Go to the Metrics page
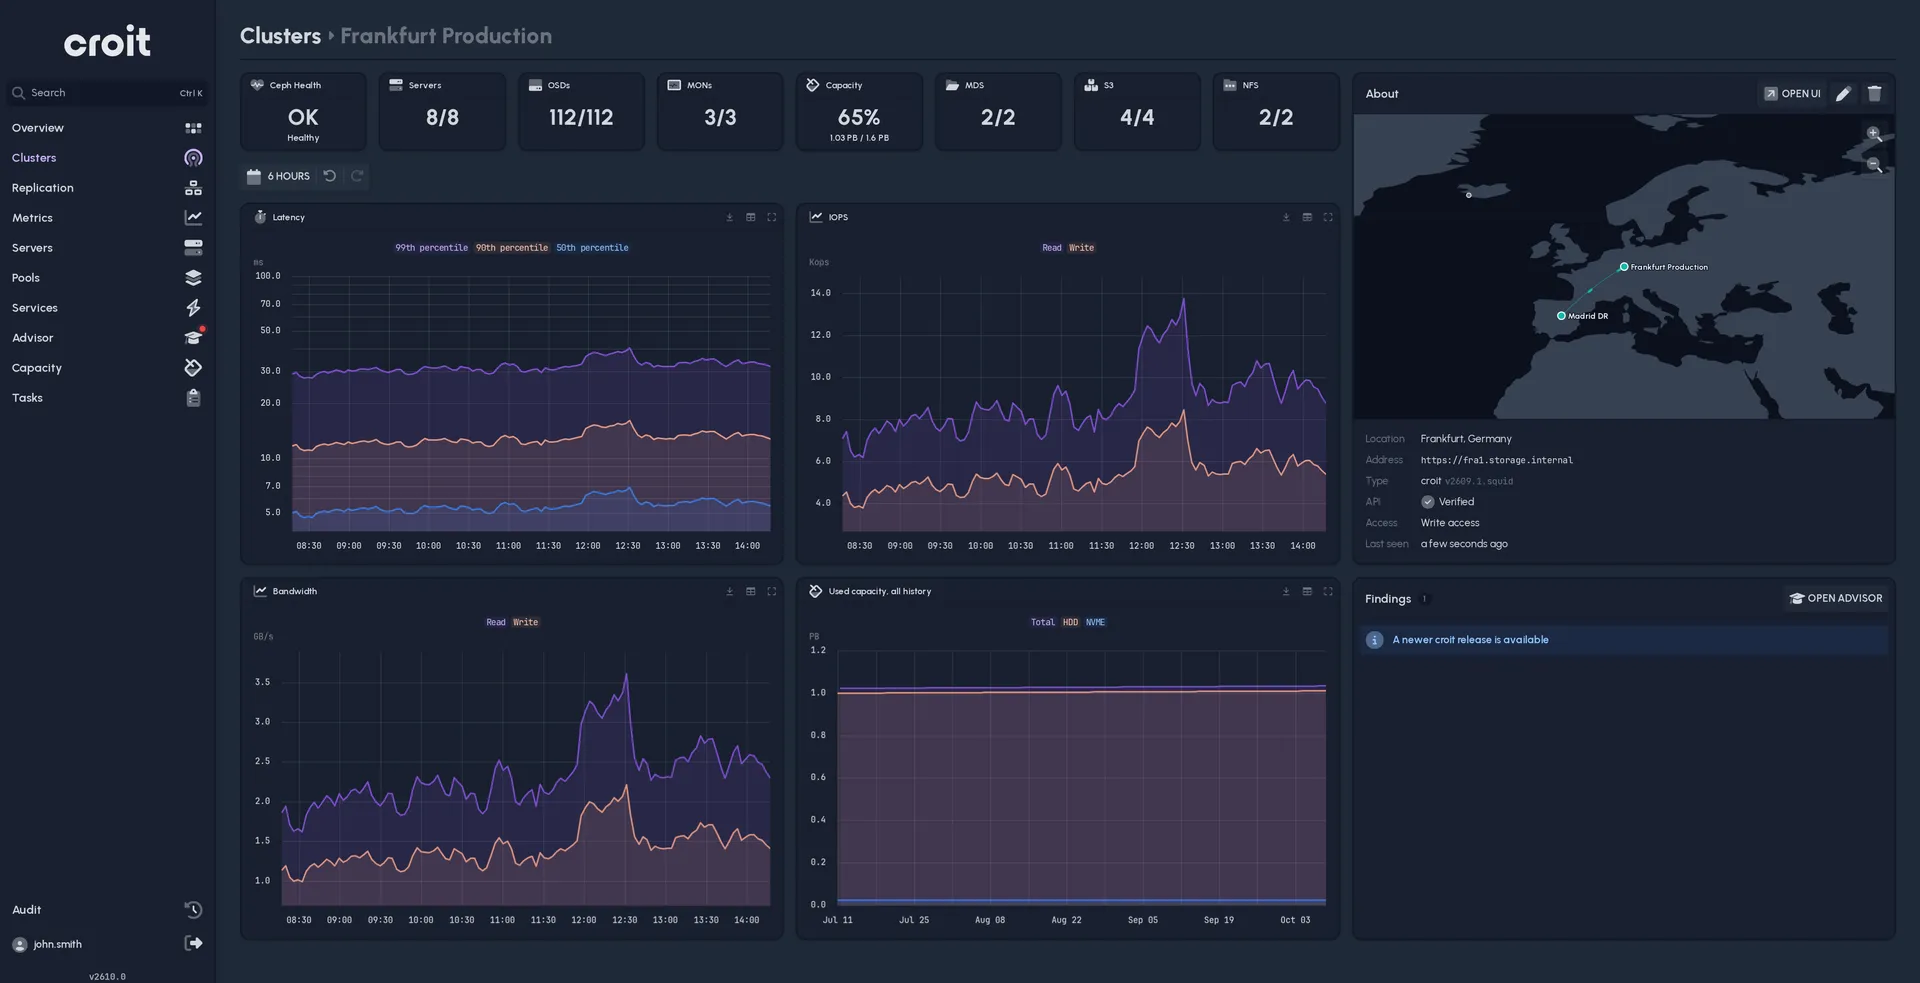This screenshot has height=983, width=1920. pyautogui.click(x=106, y=218)
